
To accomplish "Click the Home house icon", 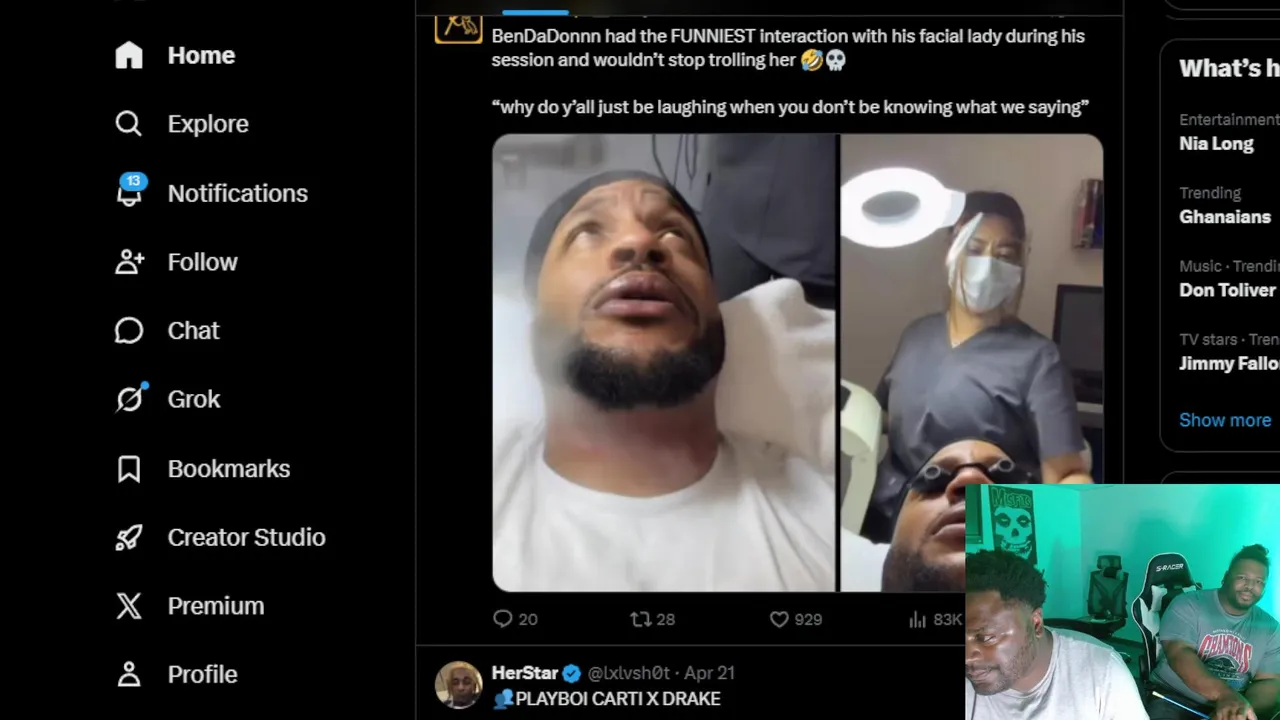I will pyautogui.click(x=129, y=55).
